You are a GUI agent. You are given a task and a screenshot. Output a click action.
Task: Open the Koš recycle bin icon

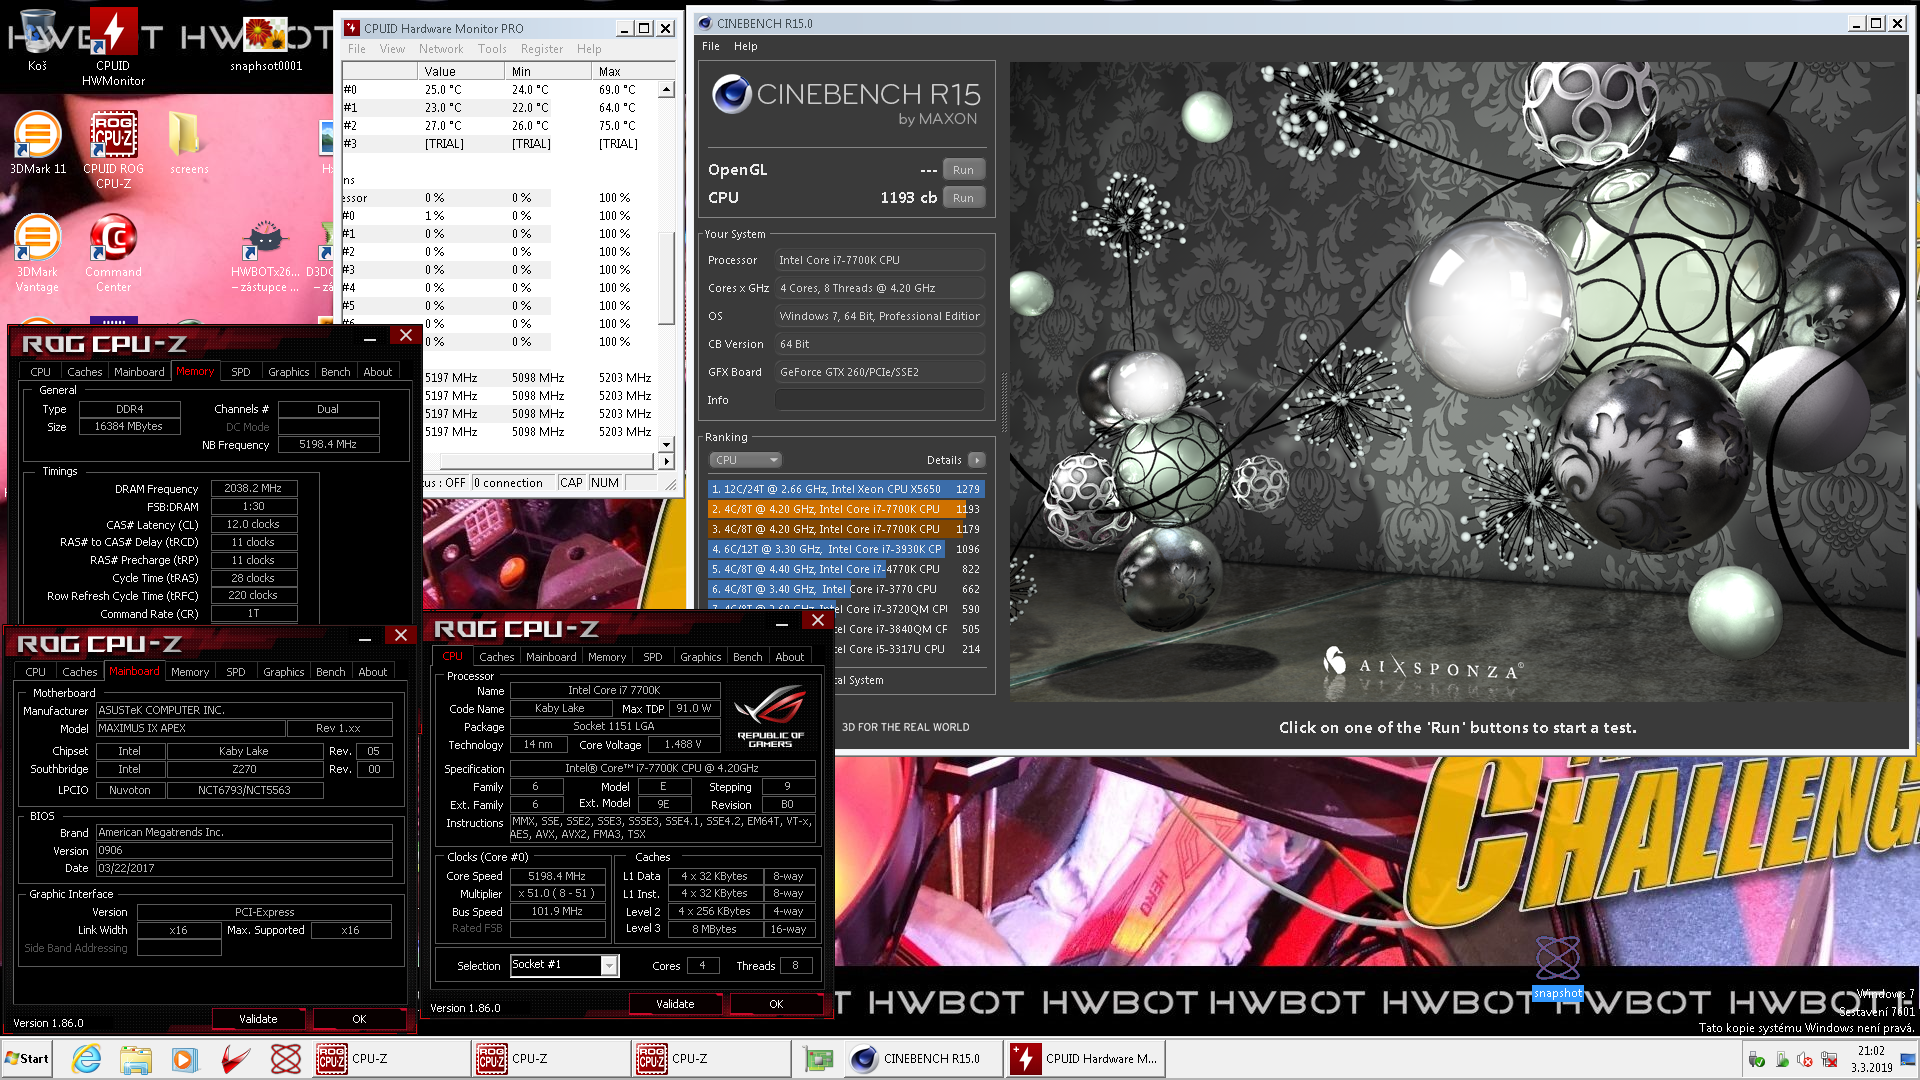[37, 40]
